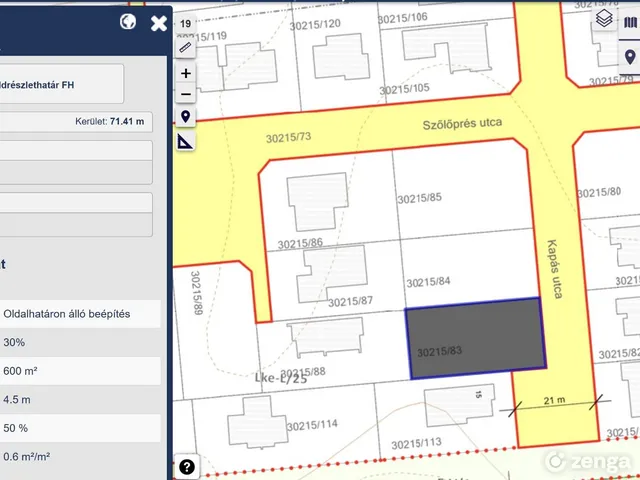Select the triangle angle measurement tool
Viewport: 640px width, 480px height.
[185, 142]
